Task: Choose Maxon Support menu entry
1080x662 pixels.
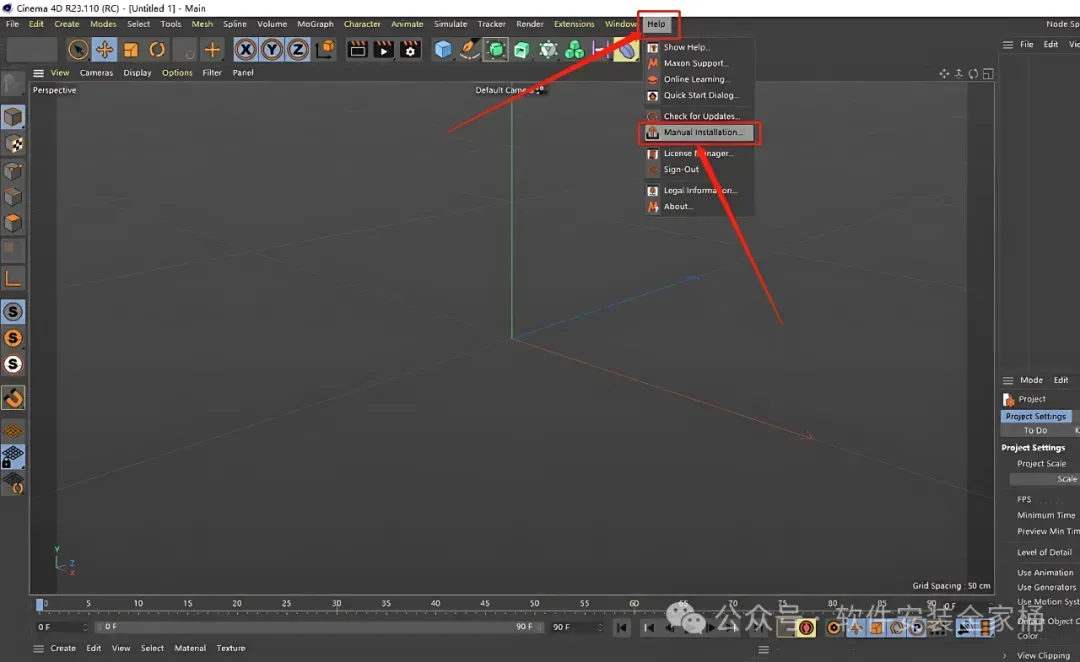Action: tap(698, 63)
